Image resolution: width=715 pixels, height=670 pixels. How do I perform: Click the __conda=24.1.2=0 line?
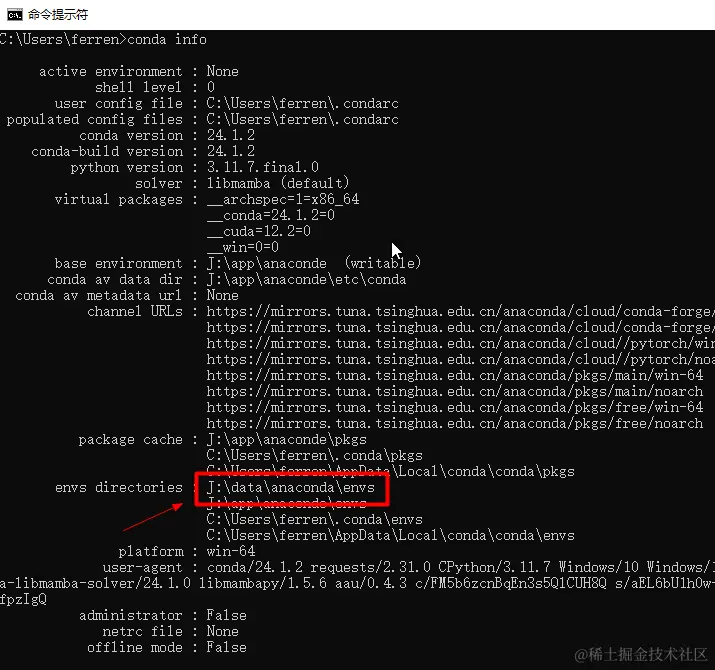click(271, 215)
